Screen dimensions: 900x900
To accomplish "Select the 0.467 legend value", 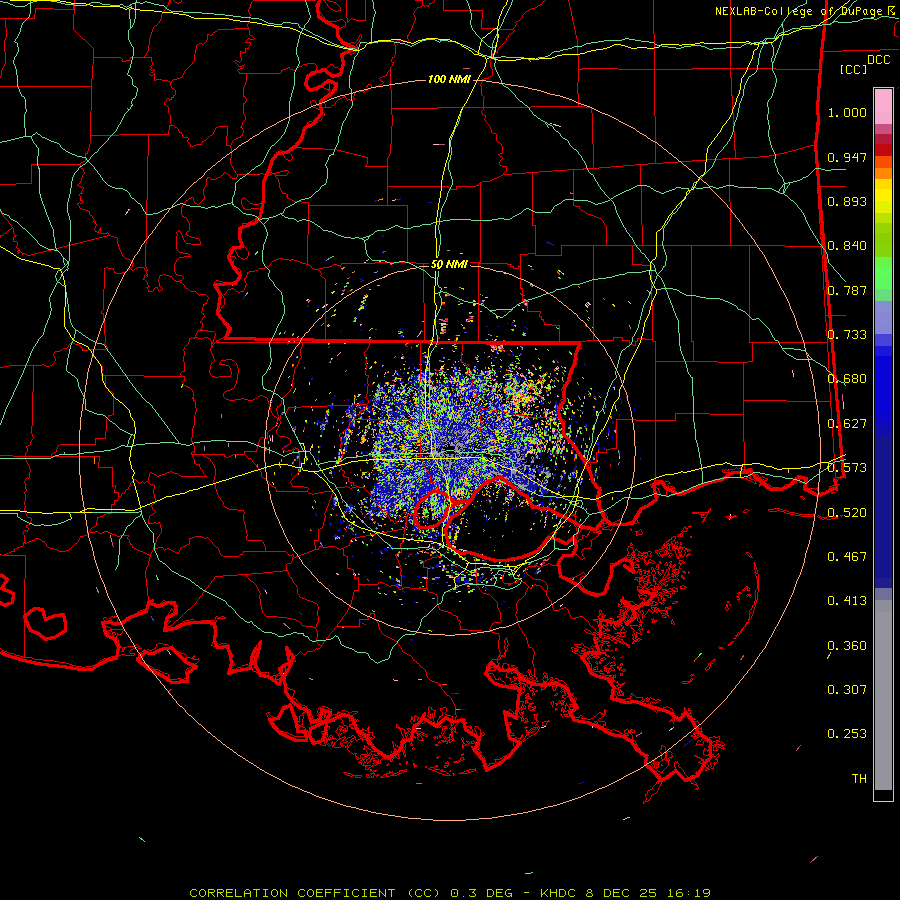I will coord(847,557).
